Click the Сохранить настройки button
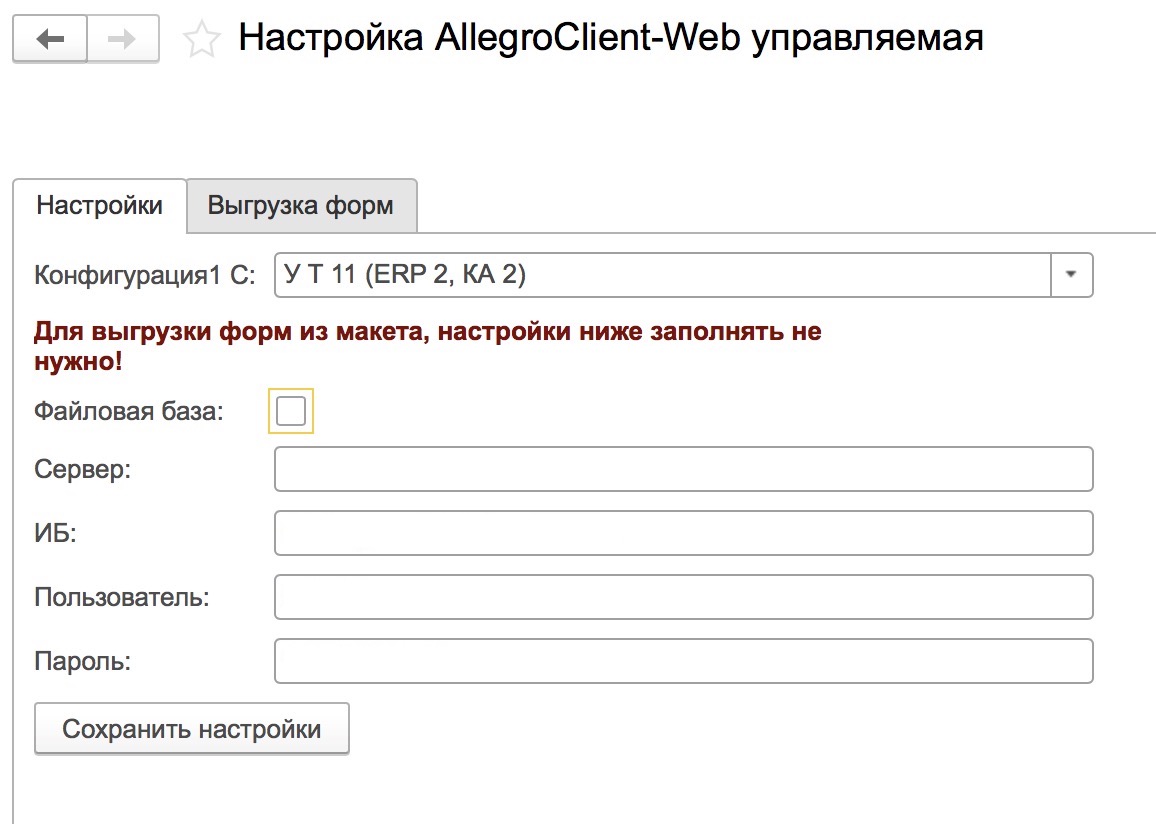The image size is (1156, 824). (192, 729)
